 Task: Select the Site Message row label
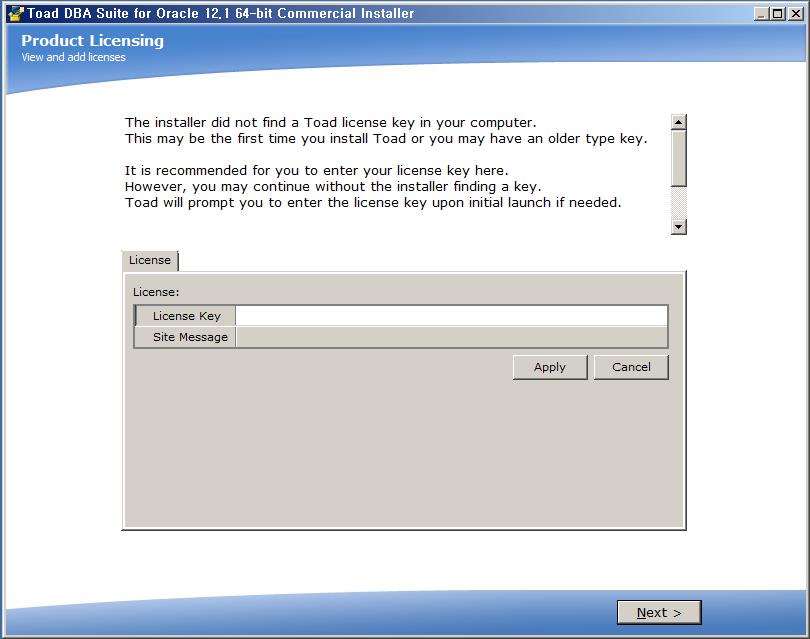189,337
